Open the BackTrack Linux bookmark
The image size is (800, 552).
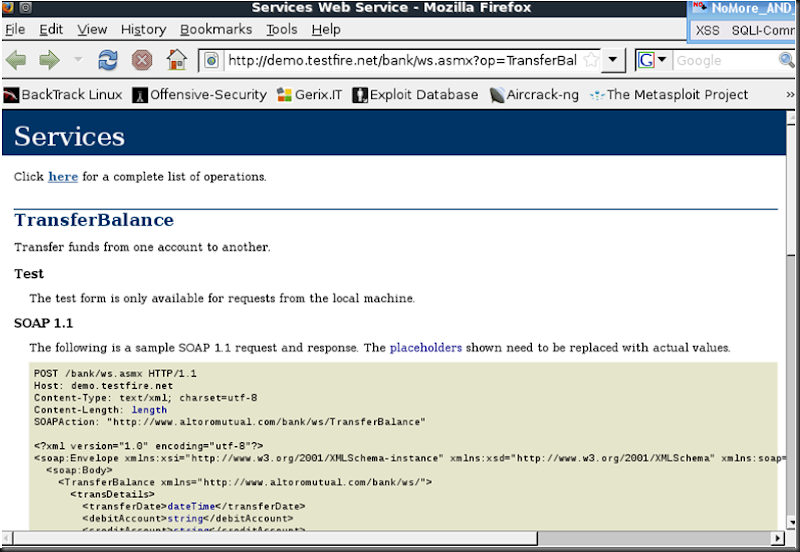pyautogui.click(x=62, y=95)
